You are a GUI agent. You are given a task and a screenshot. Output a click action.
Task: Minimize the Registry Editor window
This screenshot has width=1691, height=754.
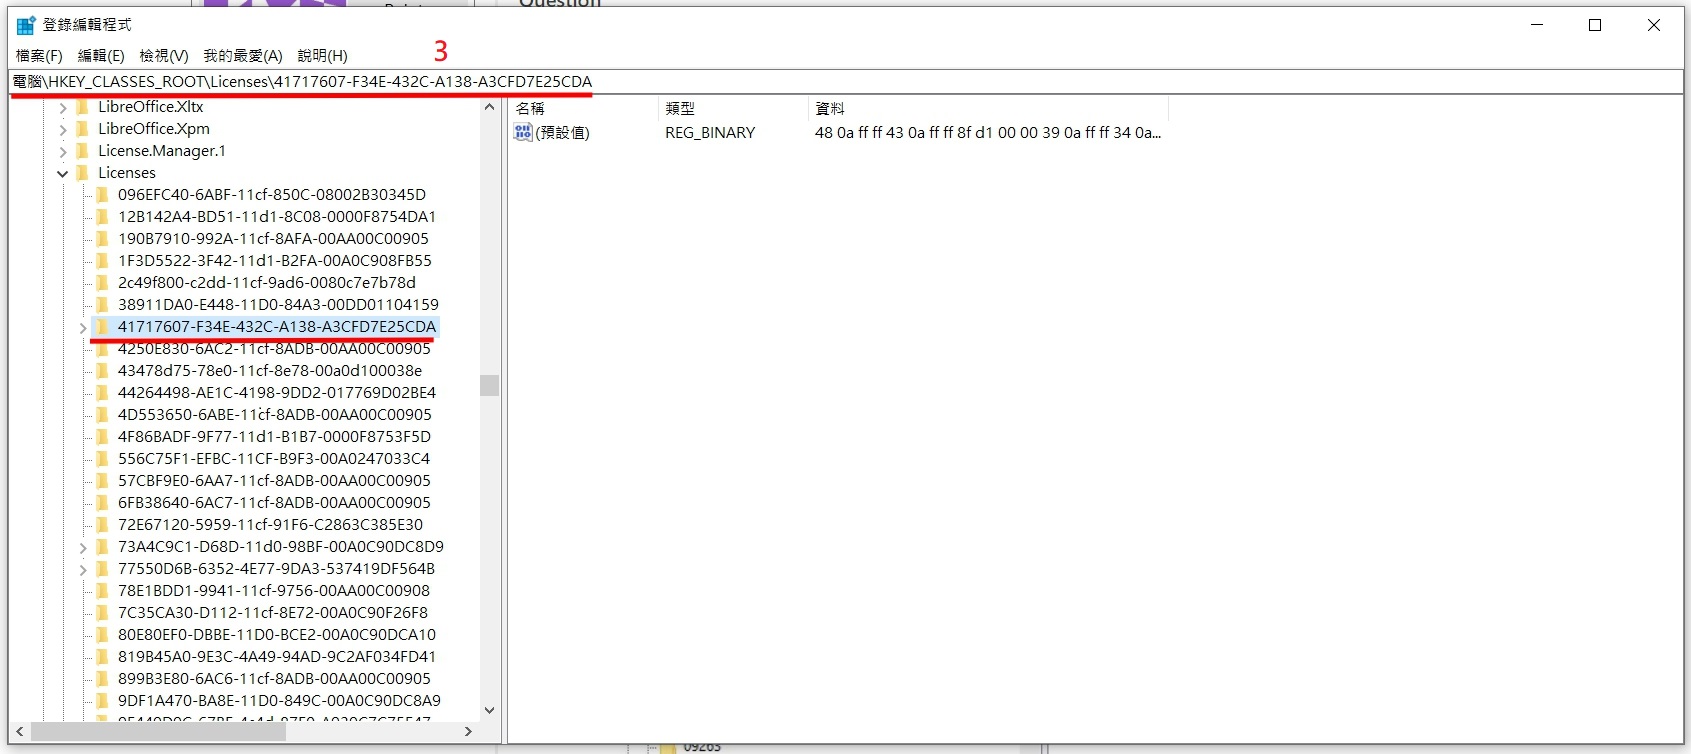coord(1537,25)
